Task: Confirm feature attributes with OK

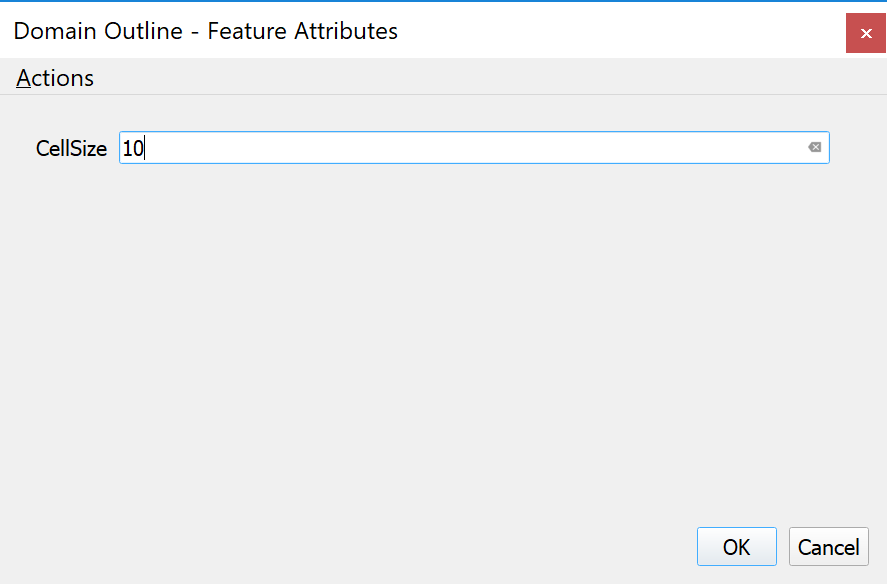Action: 736,547
